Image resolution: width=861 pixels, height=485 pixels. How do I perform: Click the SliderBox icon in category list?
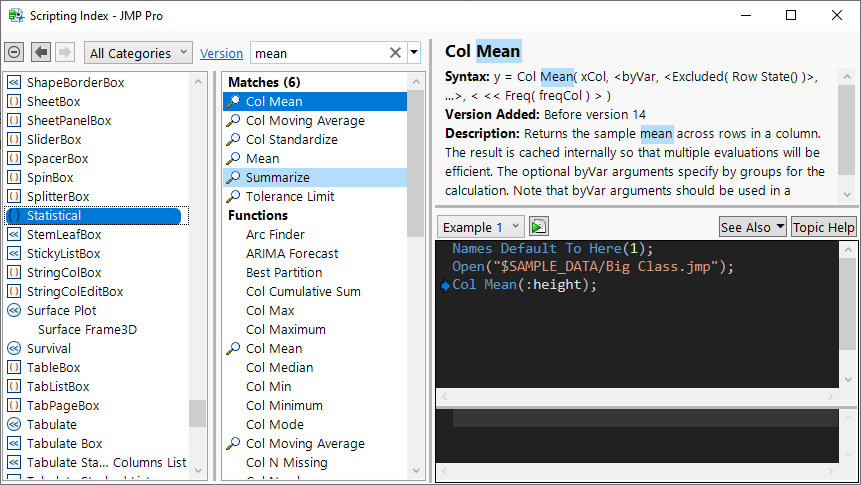coord(14,140)
